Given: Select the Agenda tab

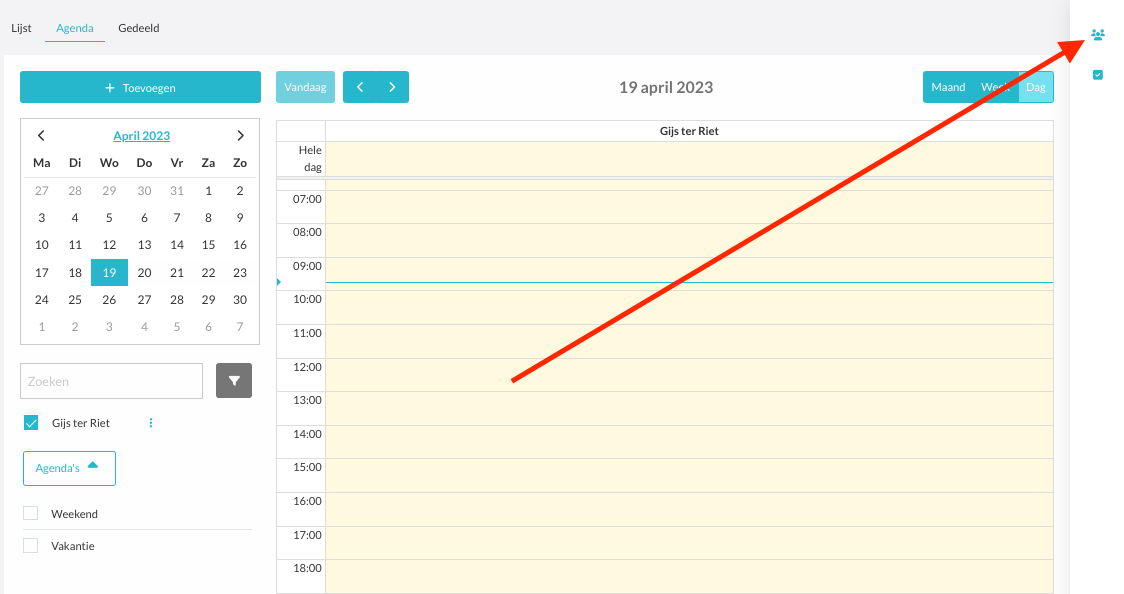Looking at the screenshot, I should tap(75, 28).
